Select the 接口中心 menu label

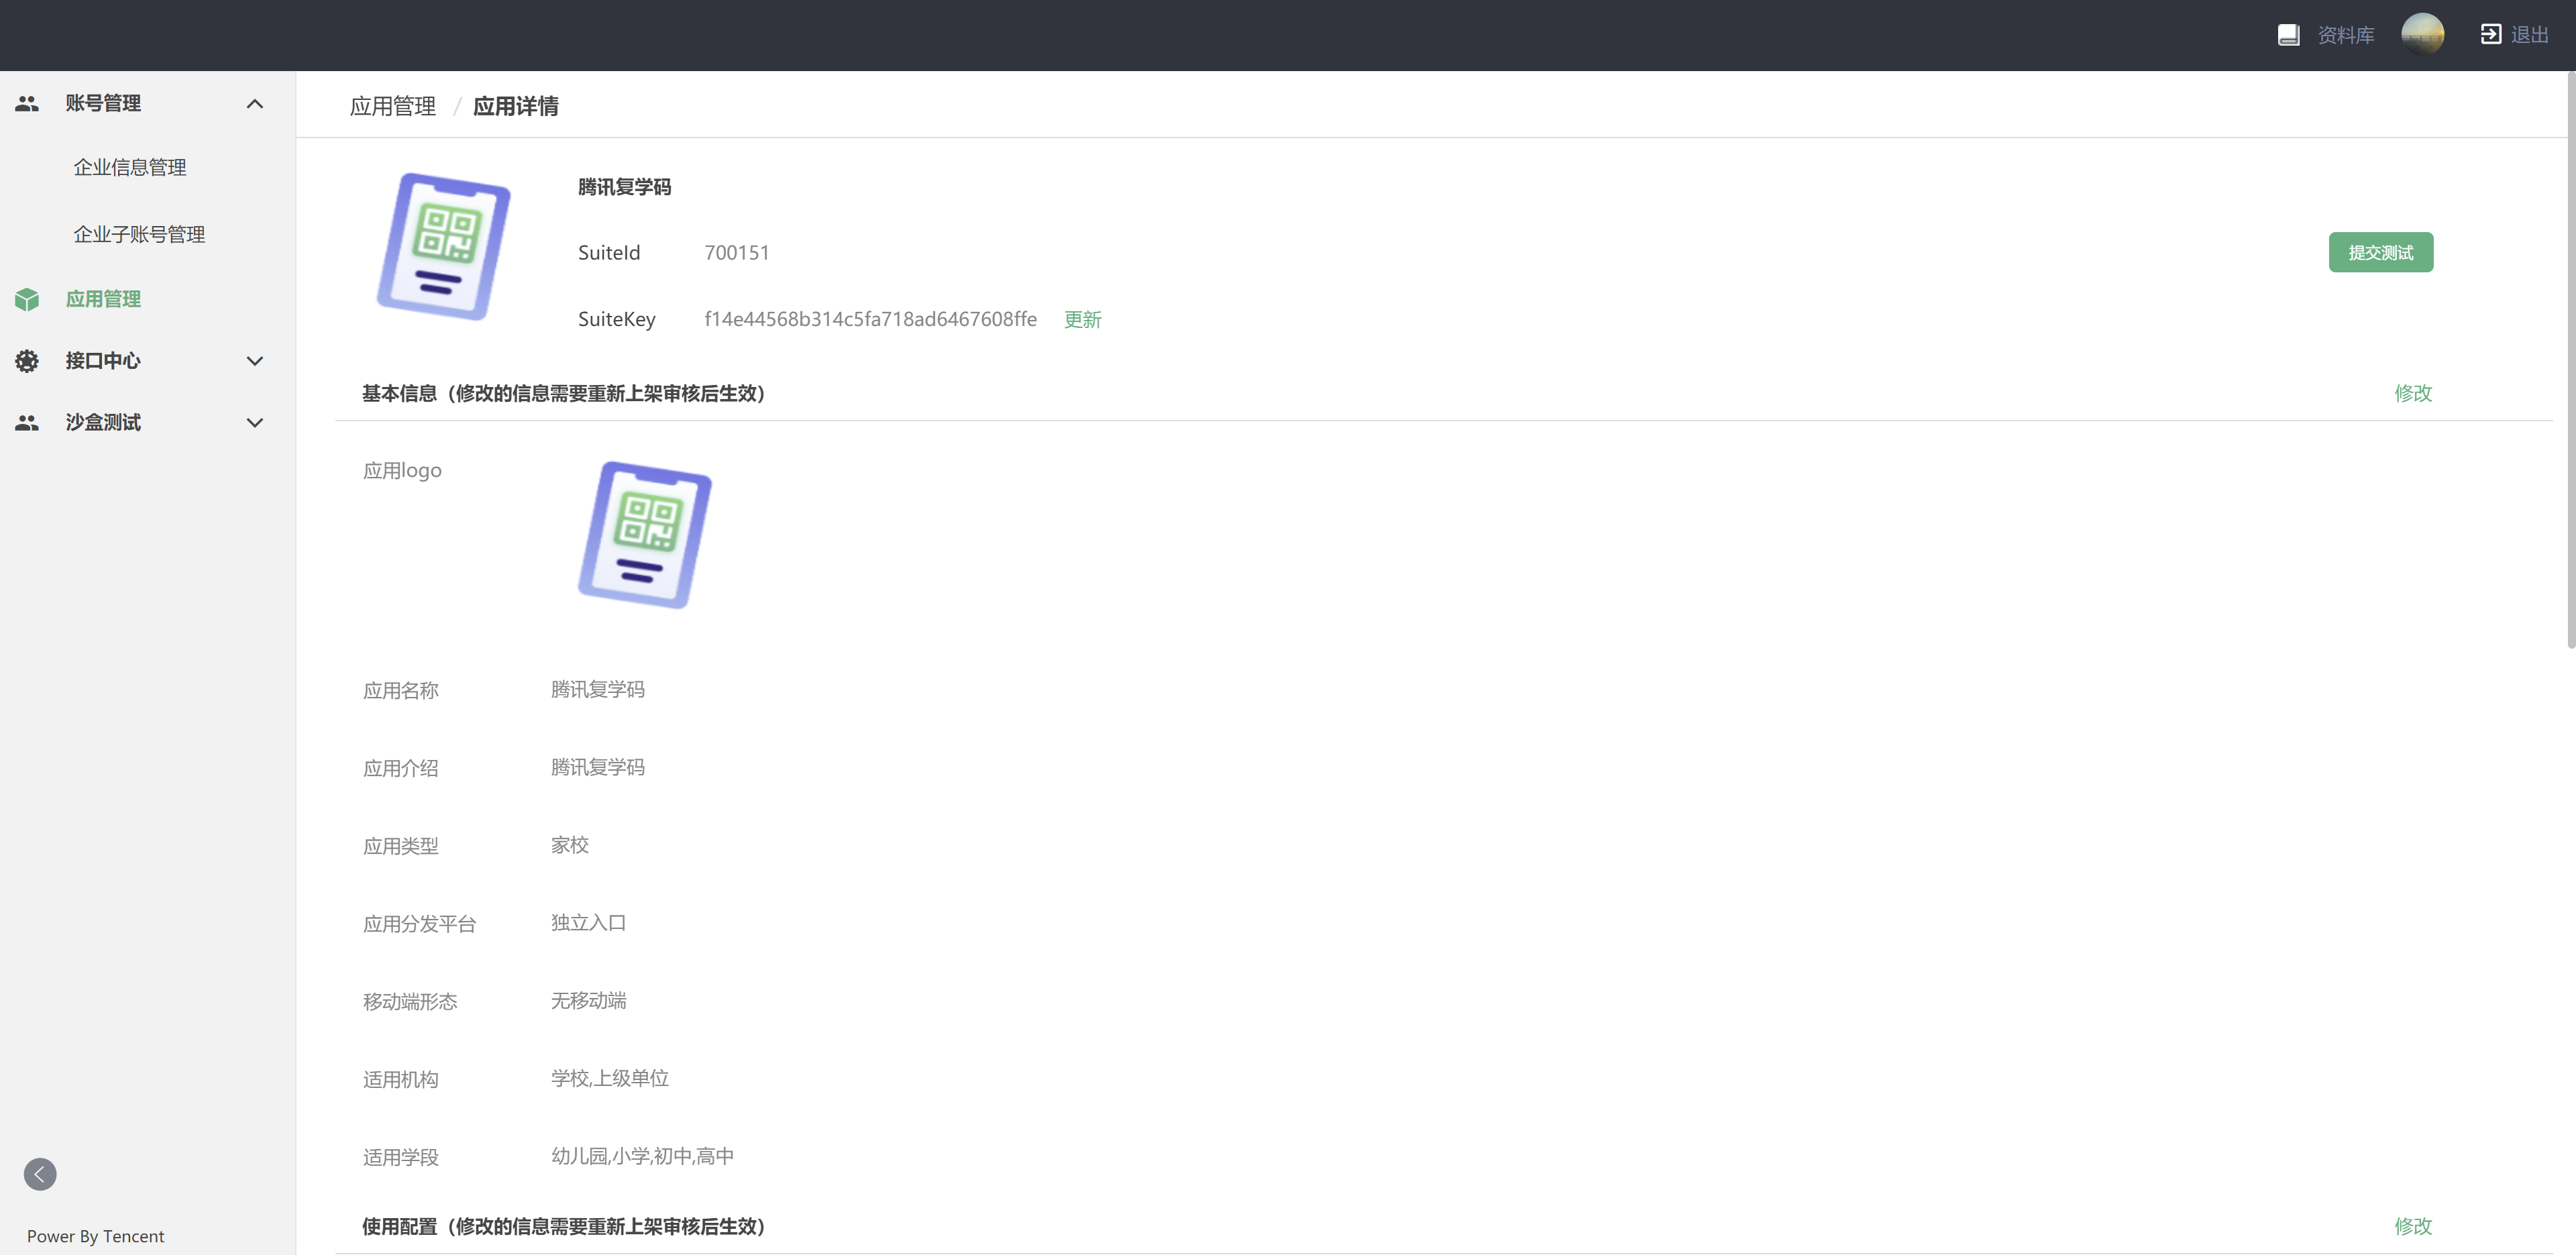(x=103, y=361)
